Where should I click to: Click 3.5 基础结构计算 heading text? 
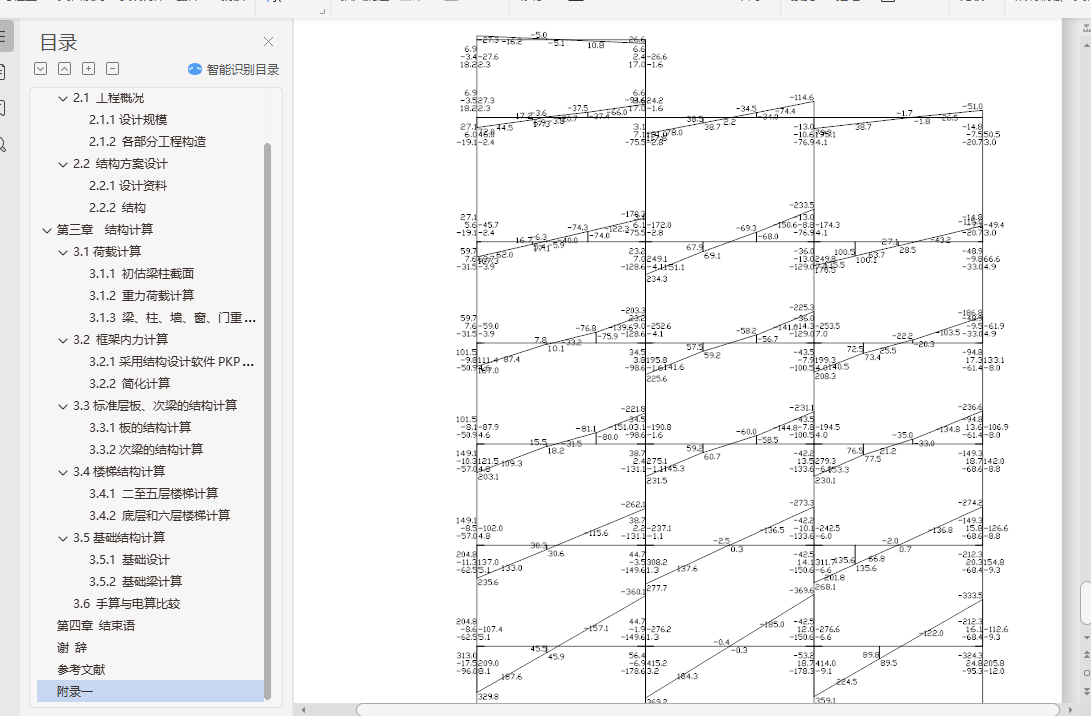pos(119,537)
